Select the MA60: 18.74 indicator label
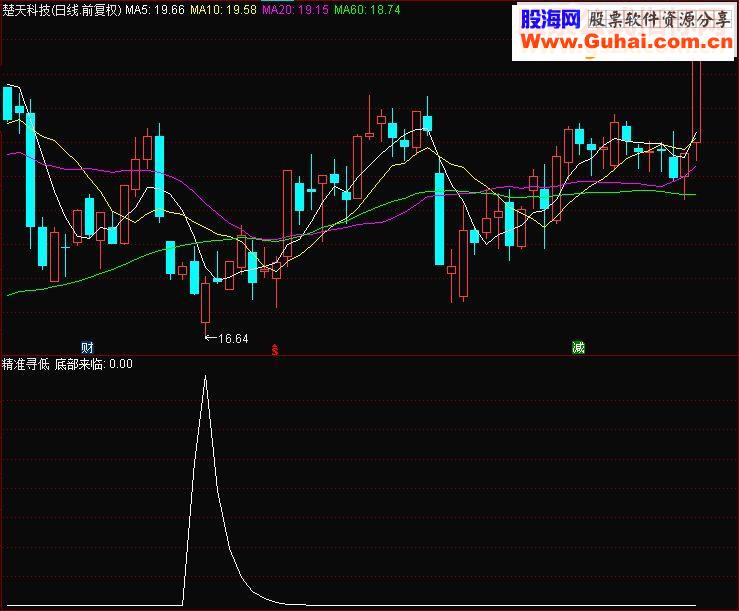 (367, 10)
